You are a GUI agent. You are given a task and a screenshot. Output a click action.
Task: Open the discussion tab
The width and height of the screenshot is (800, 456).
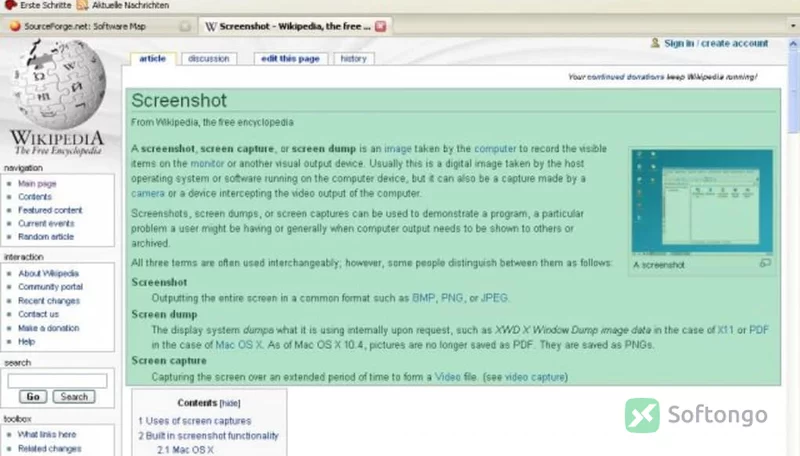click(209, 59)
